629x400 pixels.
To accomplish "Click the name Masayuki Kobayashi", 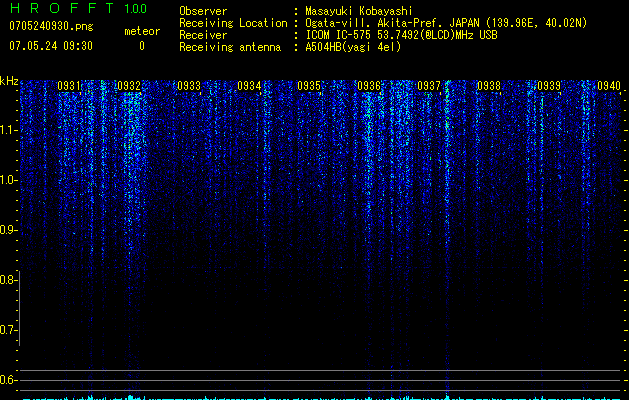I will 359,11.
